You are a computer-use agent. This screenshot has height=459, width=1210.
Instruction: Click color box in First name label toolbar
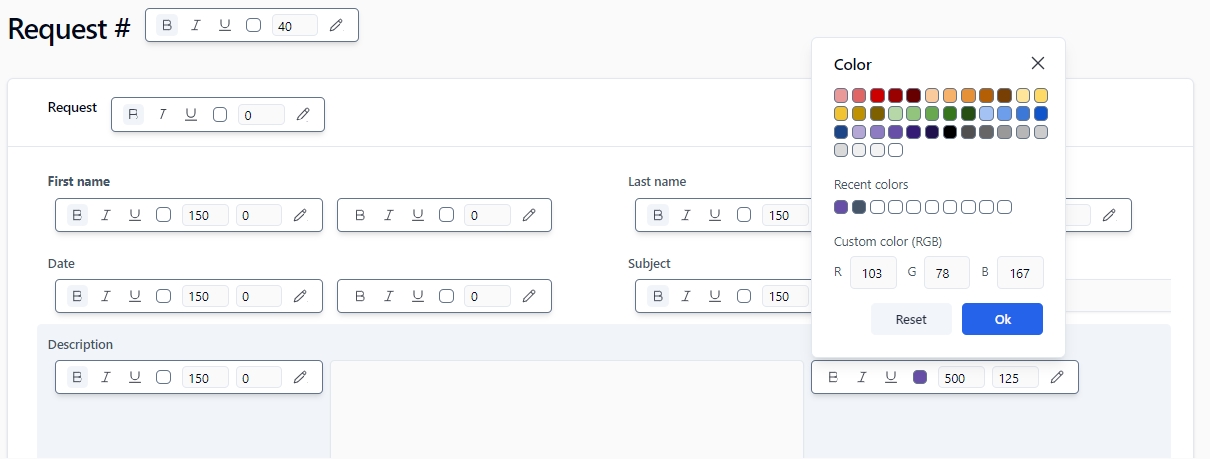(x=164, y=214)
